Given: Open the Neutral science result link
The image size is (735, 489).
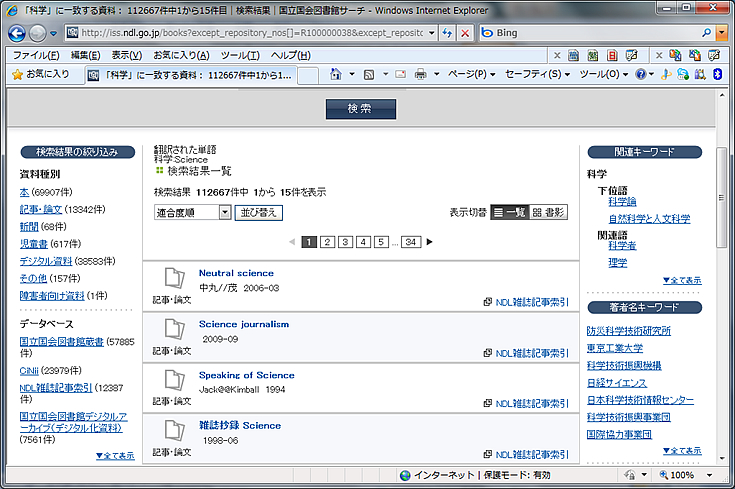Looking at the screenshot, I should click(x=236, y=273).
